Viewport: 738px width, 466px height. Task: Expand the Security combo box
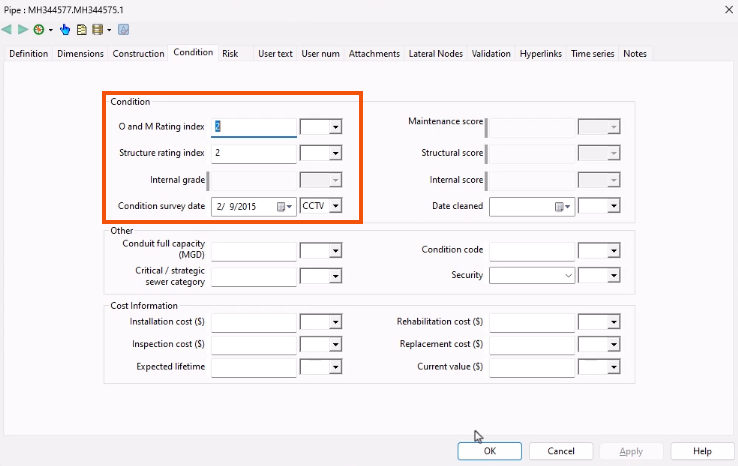pos(568,275)
